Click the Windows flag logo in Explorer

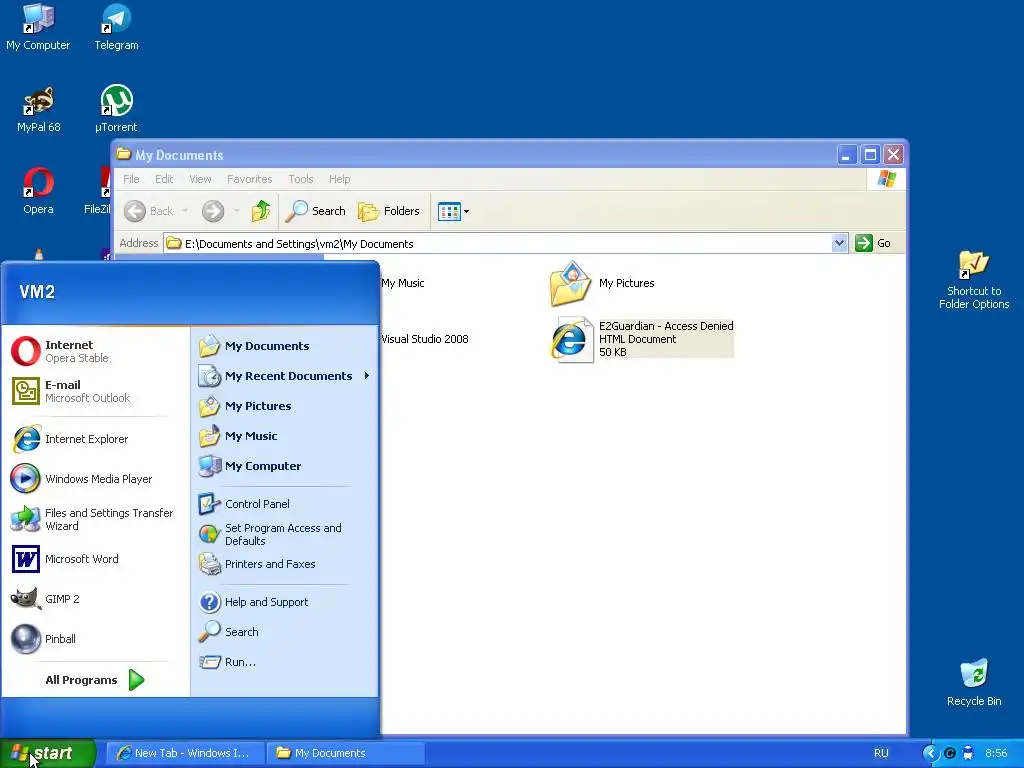click(887, 179)
